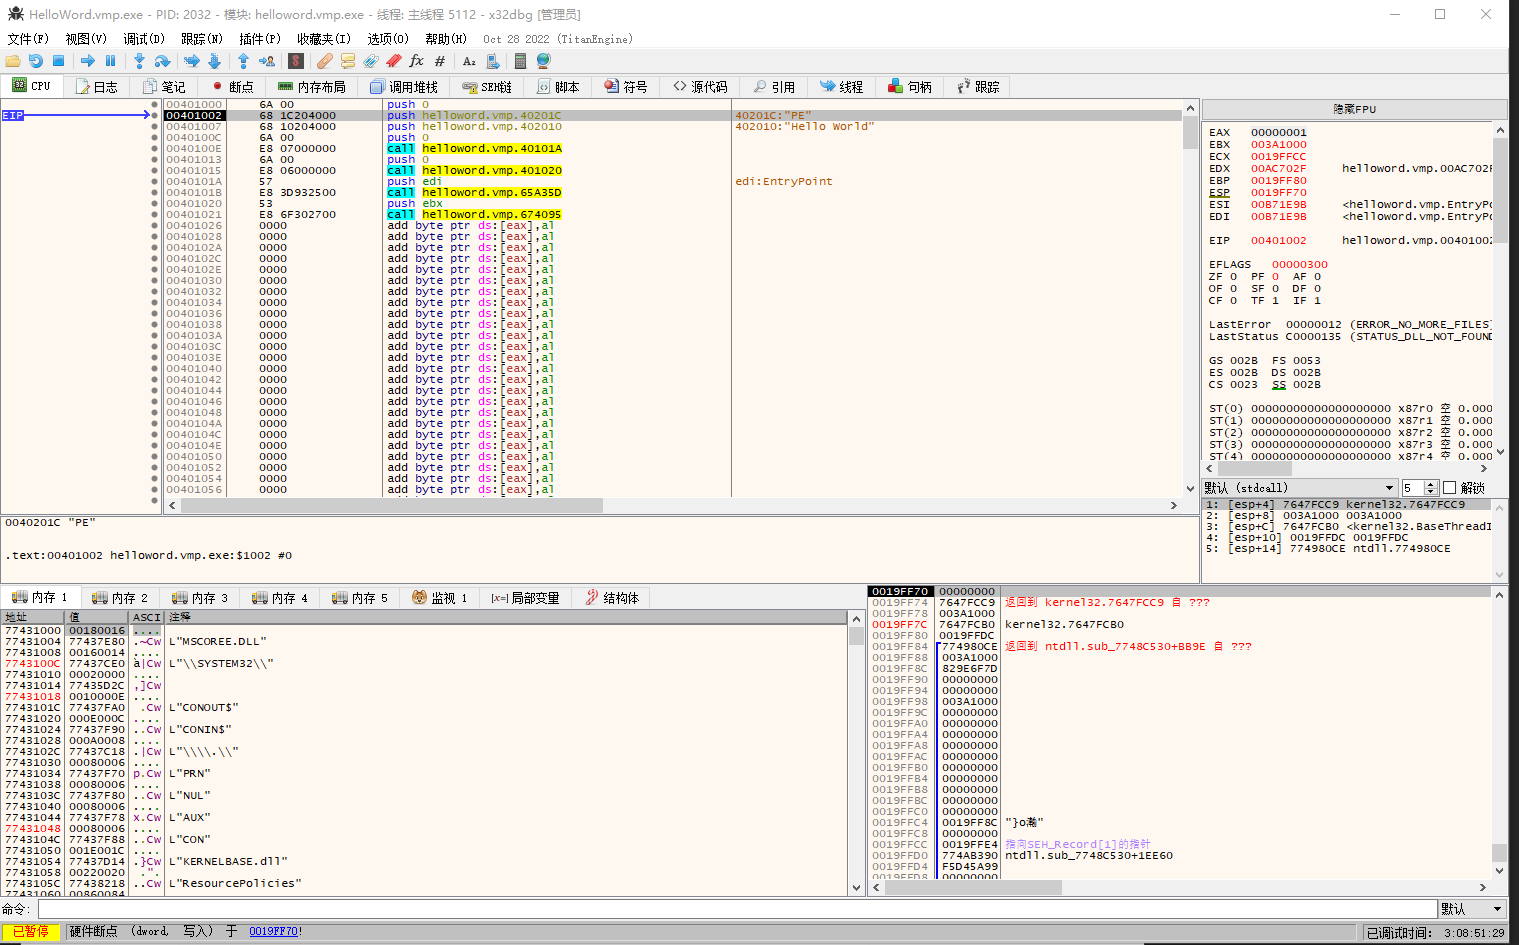Image resolution: width=1519 pixels, height=945 pixels.
Task: Select the call helloword.vmp.65A35D instruction row
Action: (672, 192)
